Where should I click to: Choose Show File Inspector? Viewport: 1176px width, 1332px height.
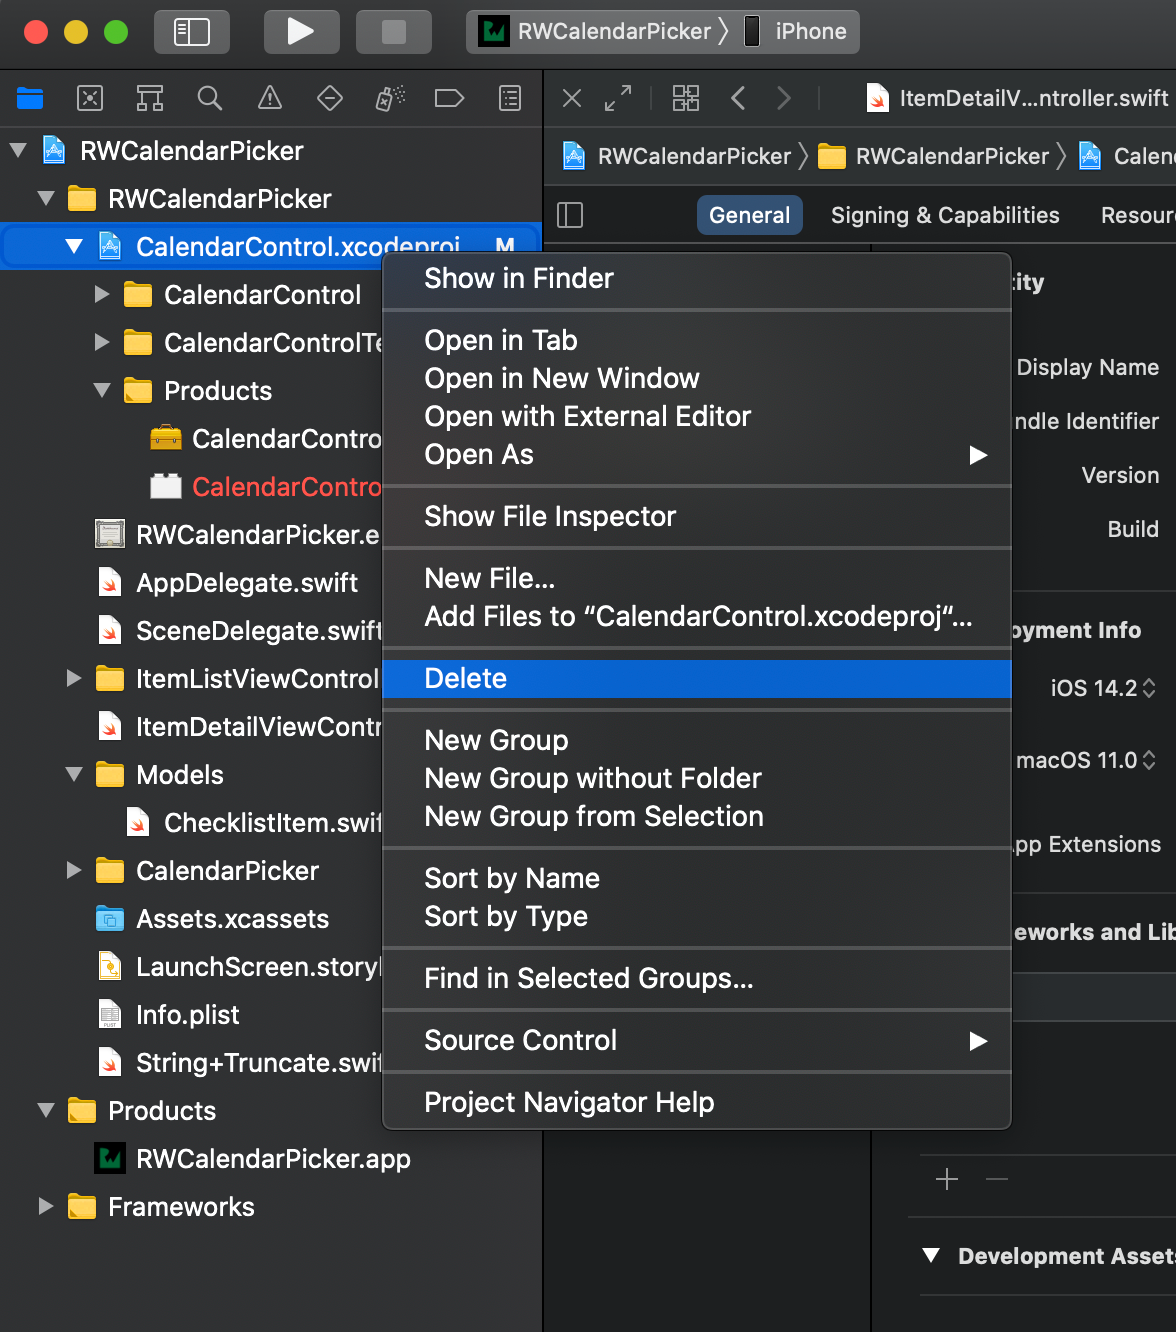(697, 517)
